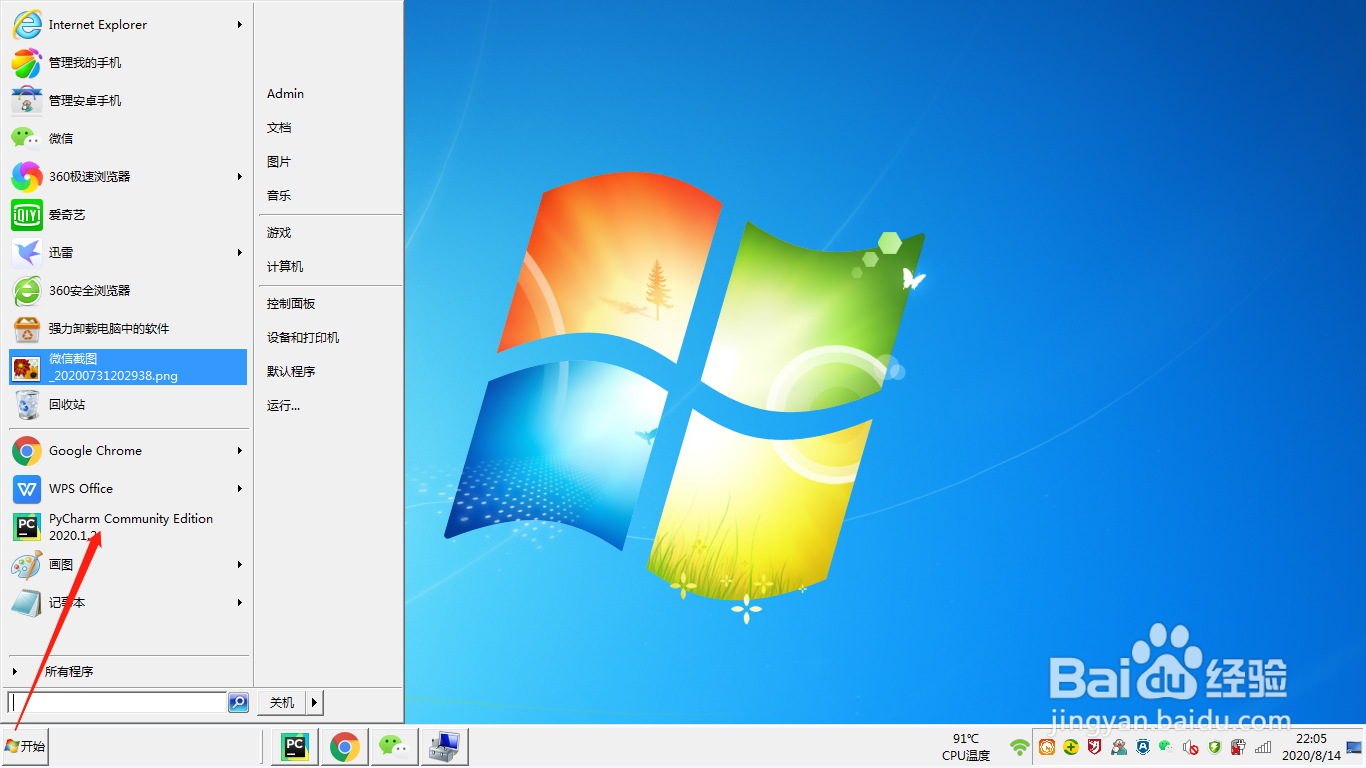Click the computer device icon on the taskbar
The width and height of the screenshot is (1366, 768).
click(x=444, y=746)
